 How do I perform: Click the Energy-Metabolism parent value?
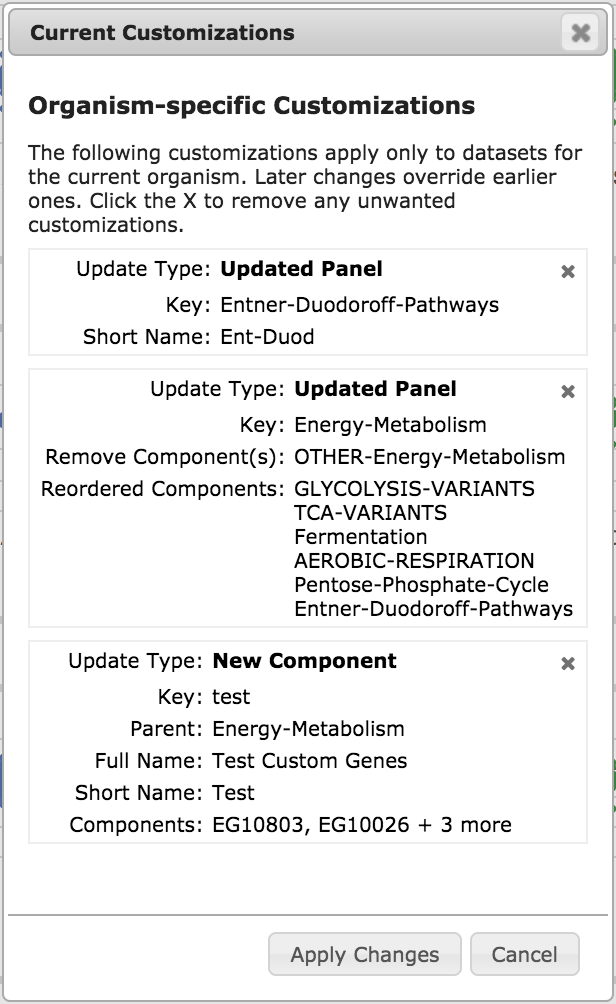[308, 729]
